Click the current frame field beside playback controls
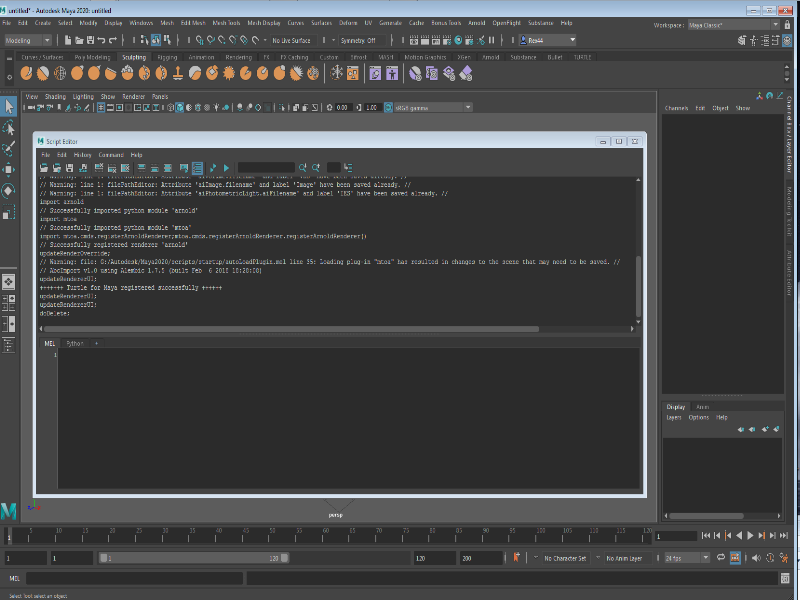The width and height of the screenshot is (800, 600). [676, 536]
